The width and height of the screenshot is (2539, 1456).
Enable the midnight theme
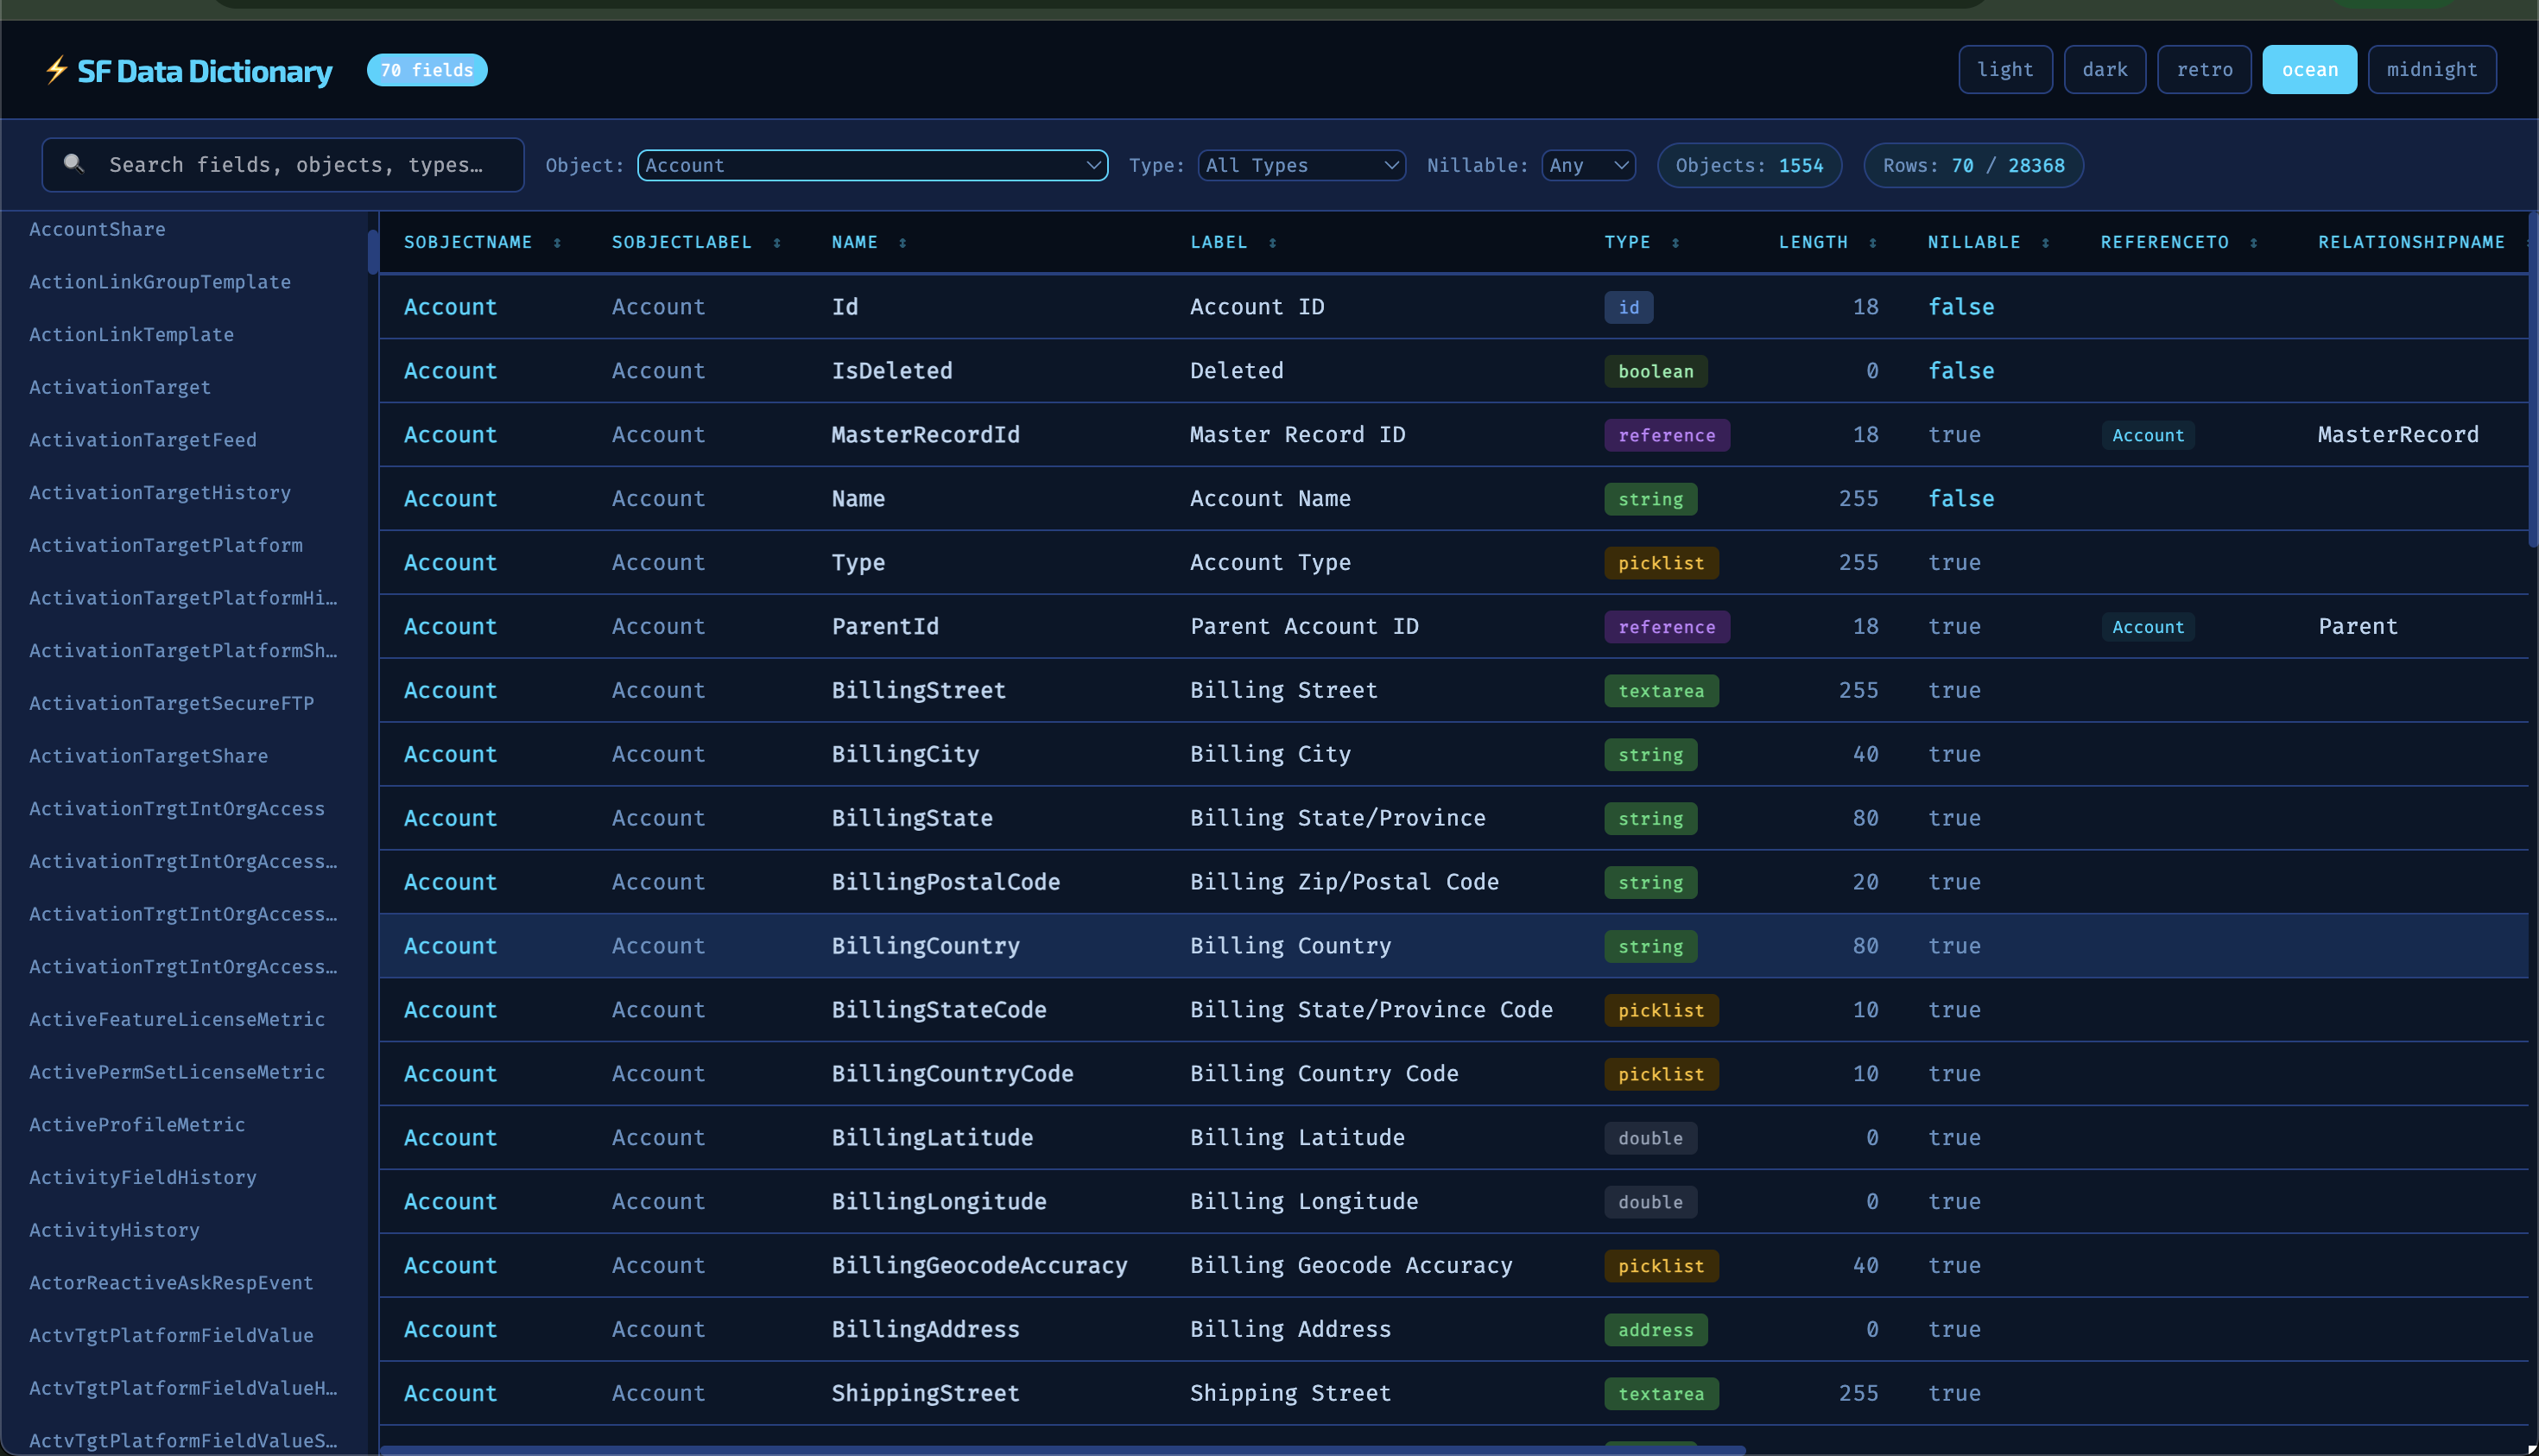click(2431, 70)
